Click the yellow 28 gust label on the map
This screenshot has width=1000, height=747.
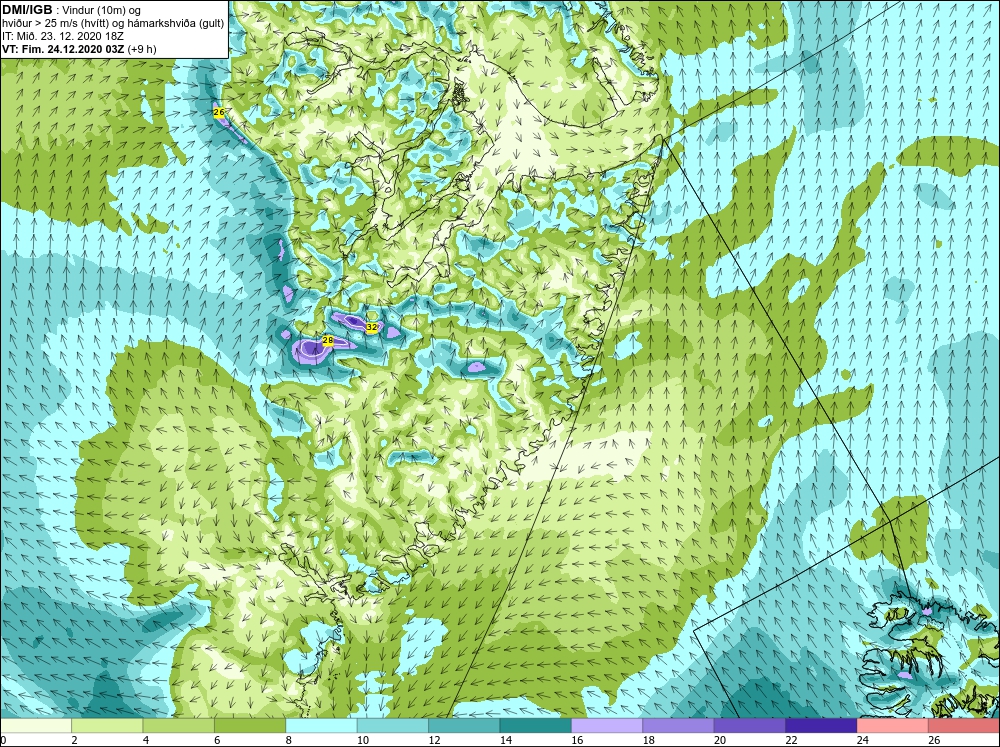328,341
